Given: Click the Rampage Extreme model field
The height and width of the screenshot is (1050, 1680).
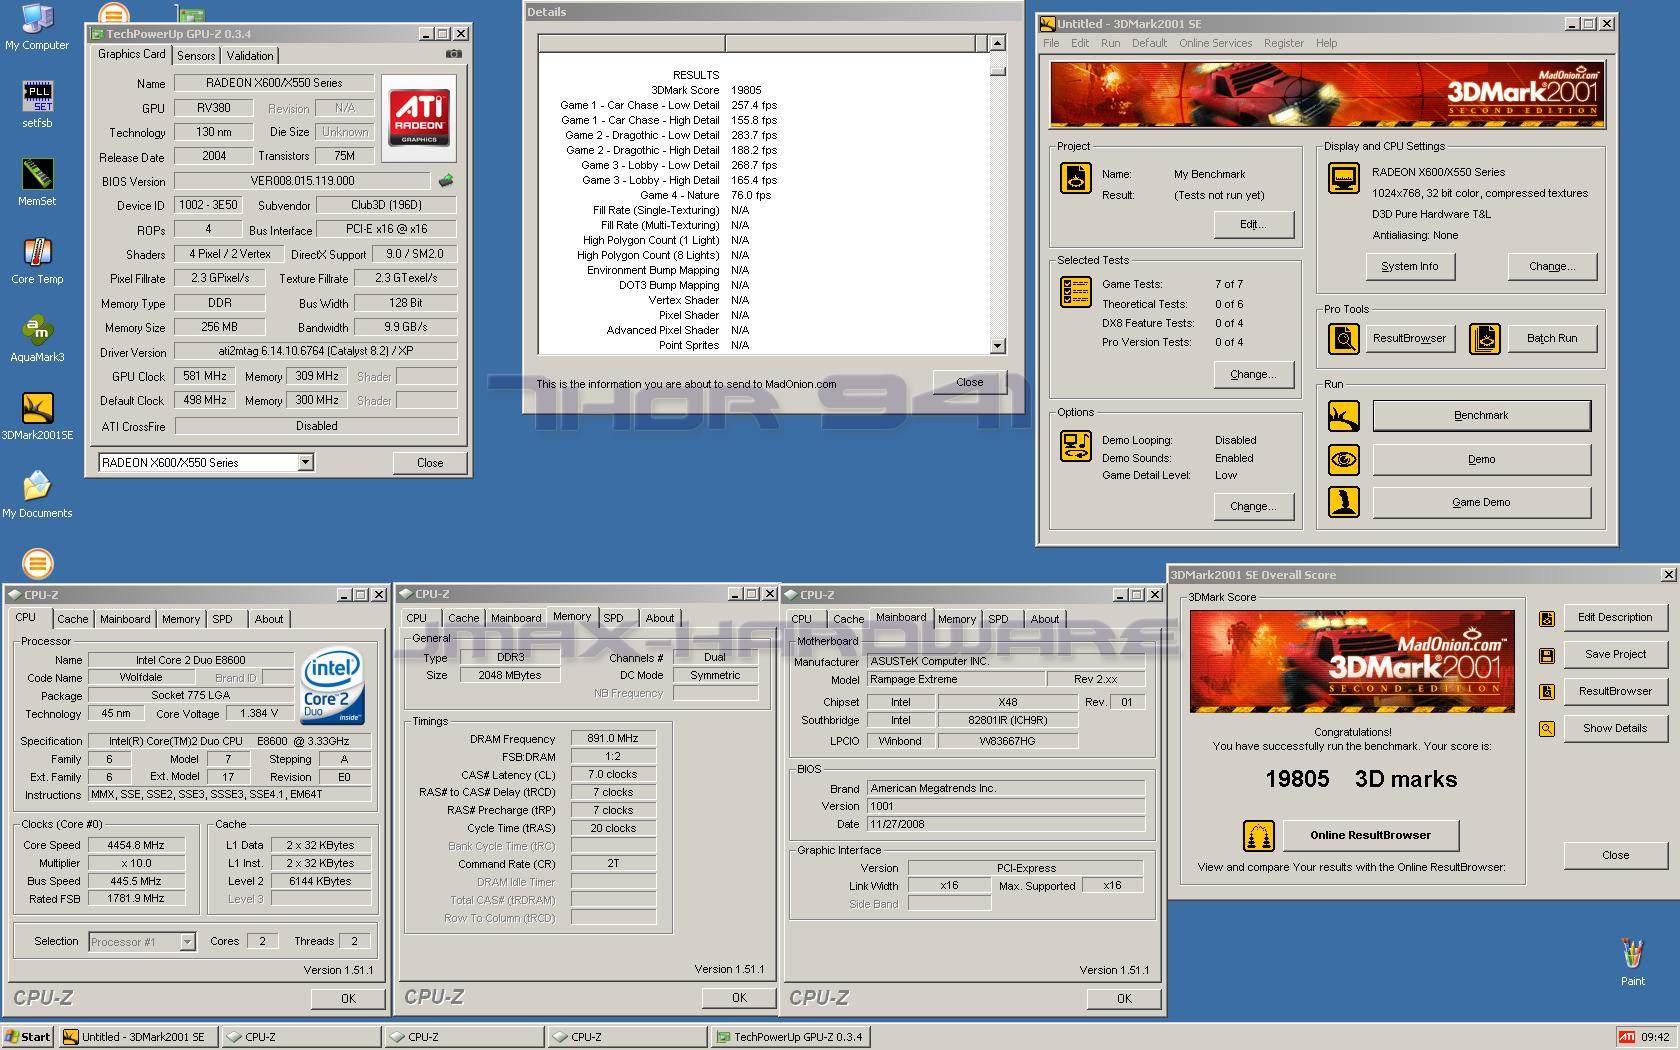Looking at the screenshot, I should [955, 679].
